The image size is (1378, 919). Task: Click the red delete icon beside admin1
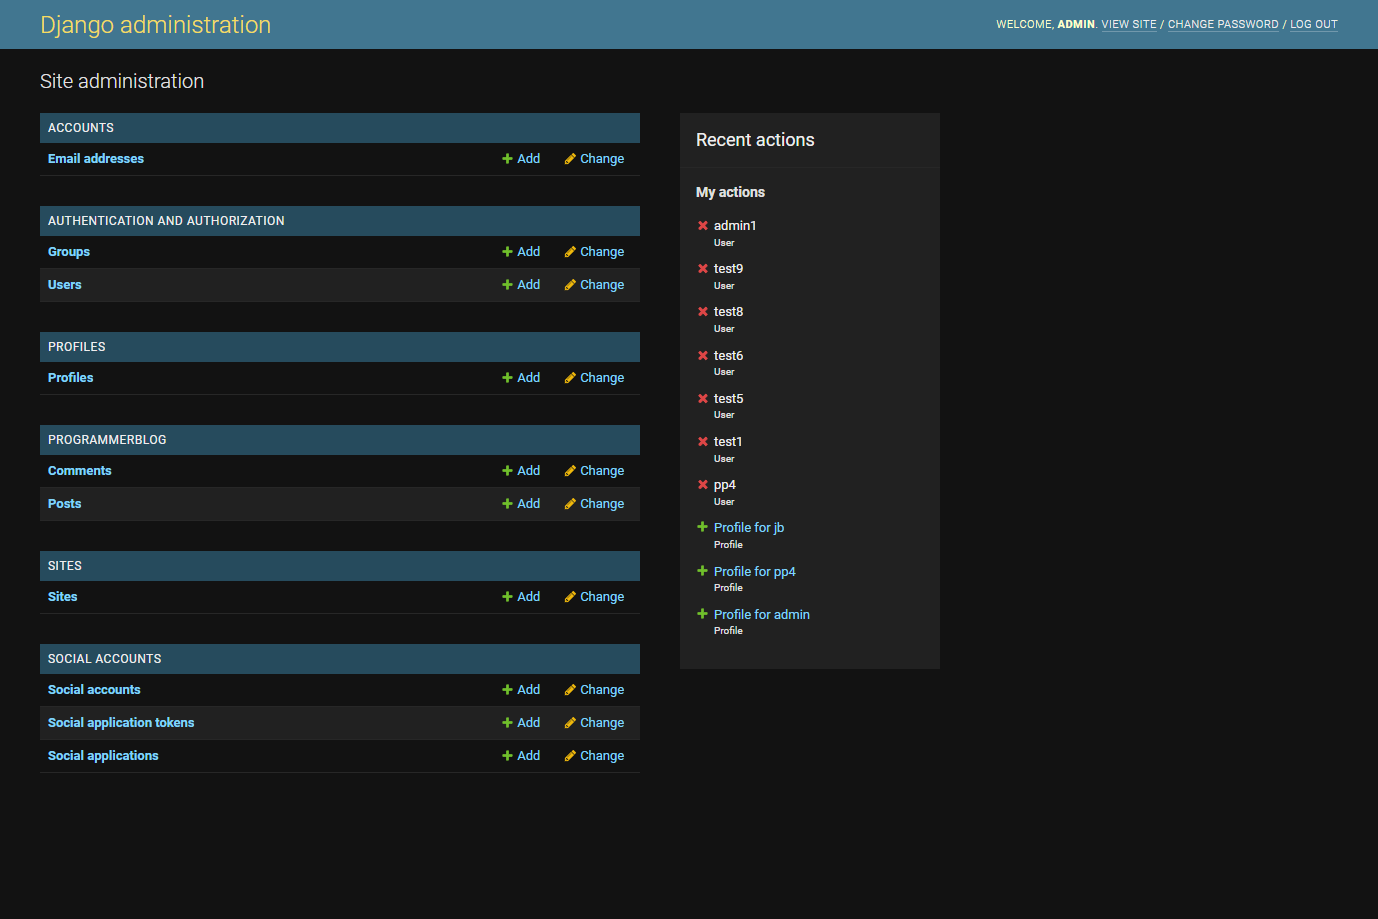[703, 226]
